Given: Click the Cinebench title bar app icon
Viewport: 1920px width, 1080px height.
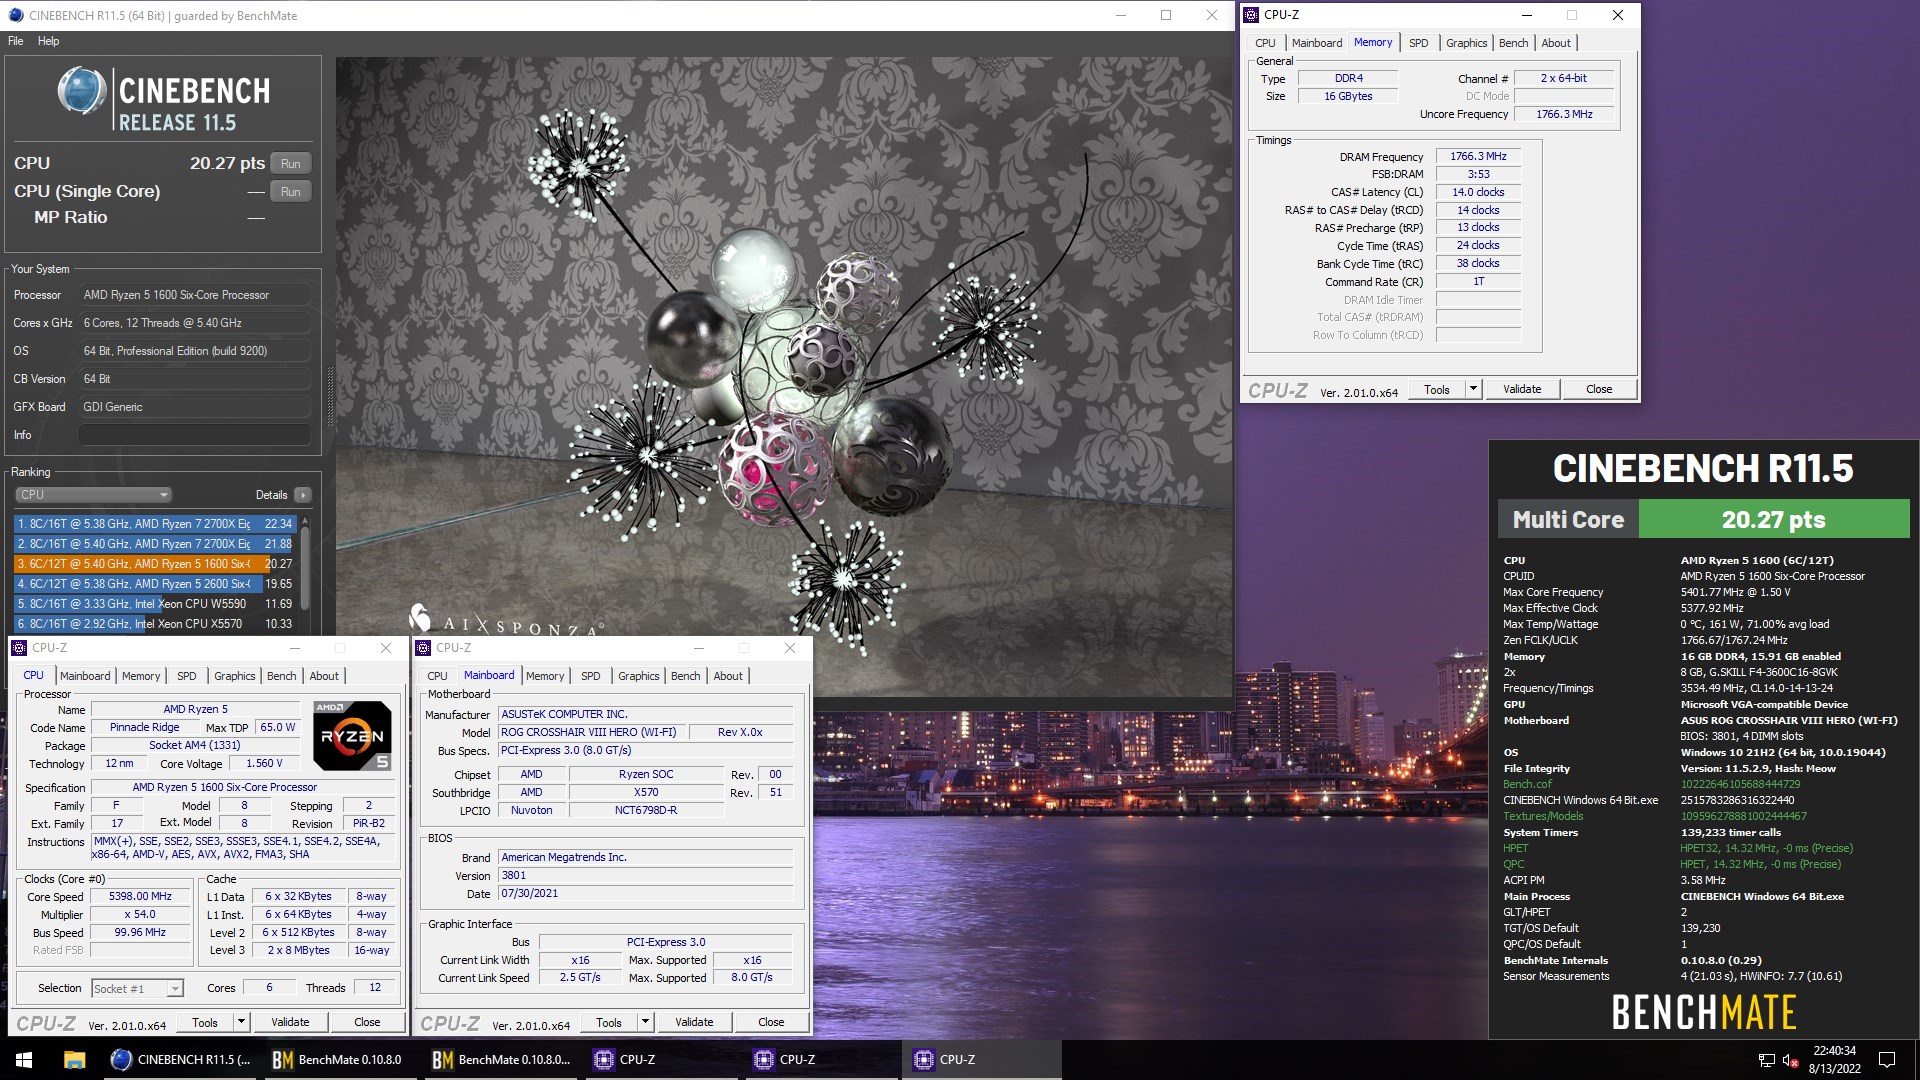Looking at the screenshot, I should (x=15, y=15).
